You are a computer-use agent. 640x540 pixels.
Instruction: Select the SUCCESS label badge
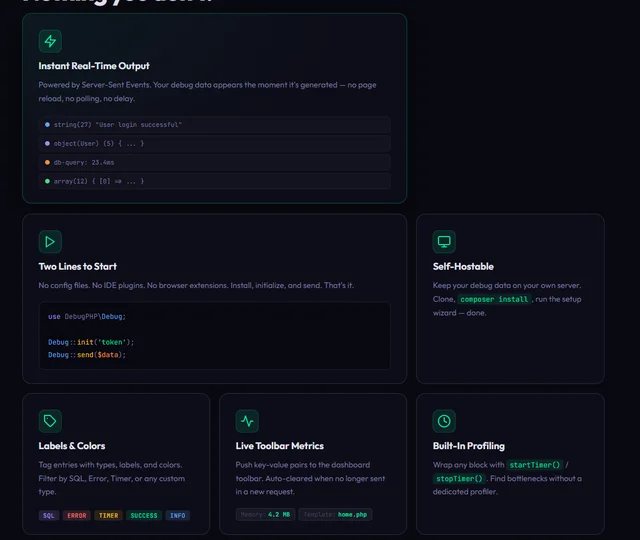click(x=144, y=516)
